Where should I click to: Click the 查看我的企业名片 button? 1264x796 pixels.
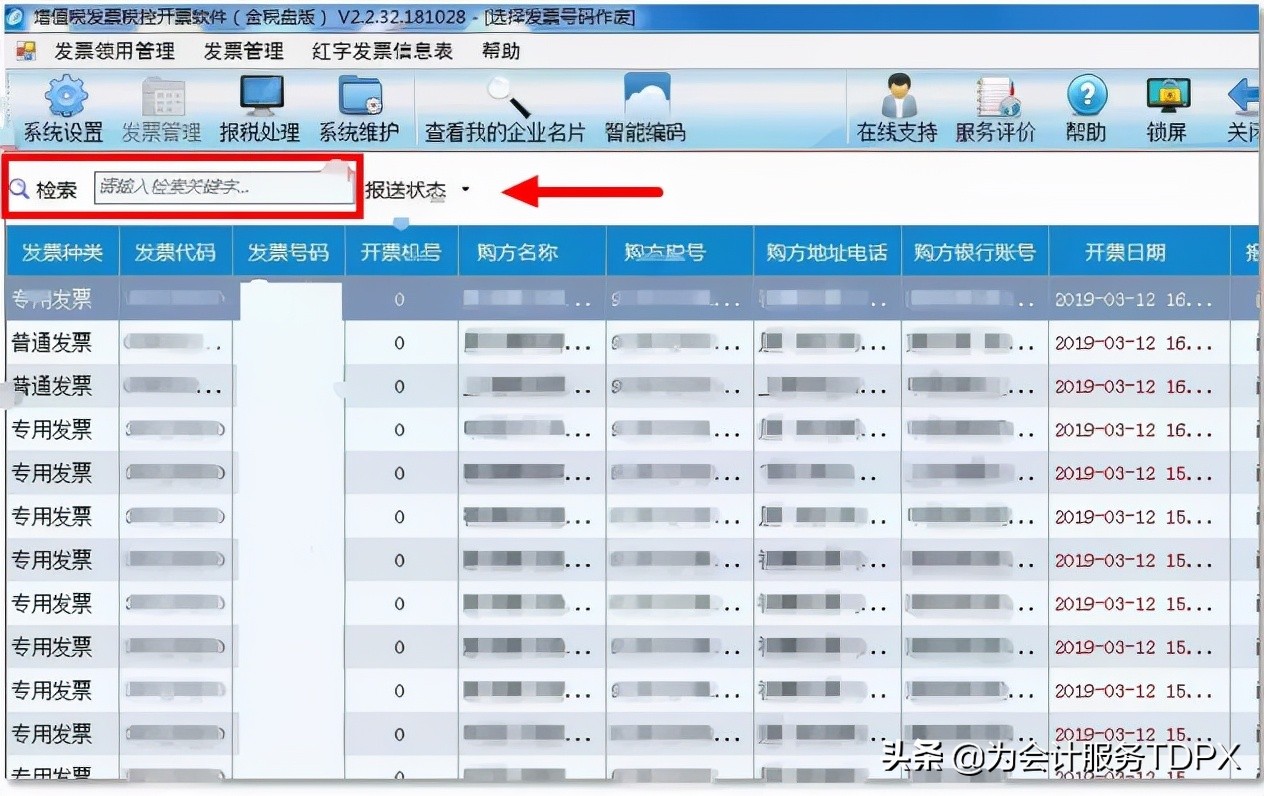tap(505, 107)
